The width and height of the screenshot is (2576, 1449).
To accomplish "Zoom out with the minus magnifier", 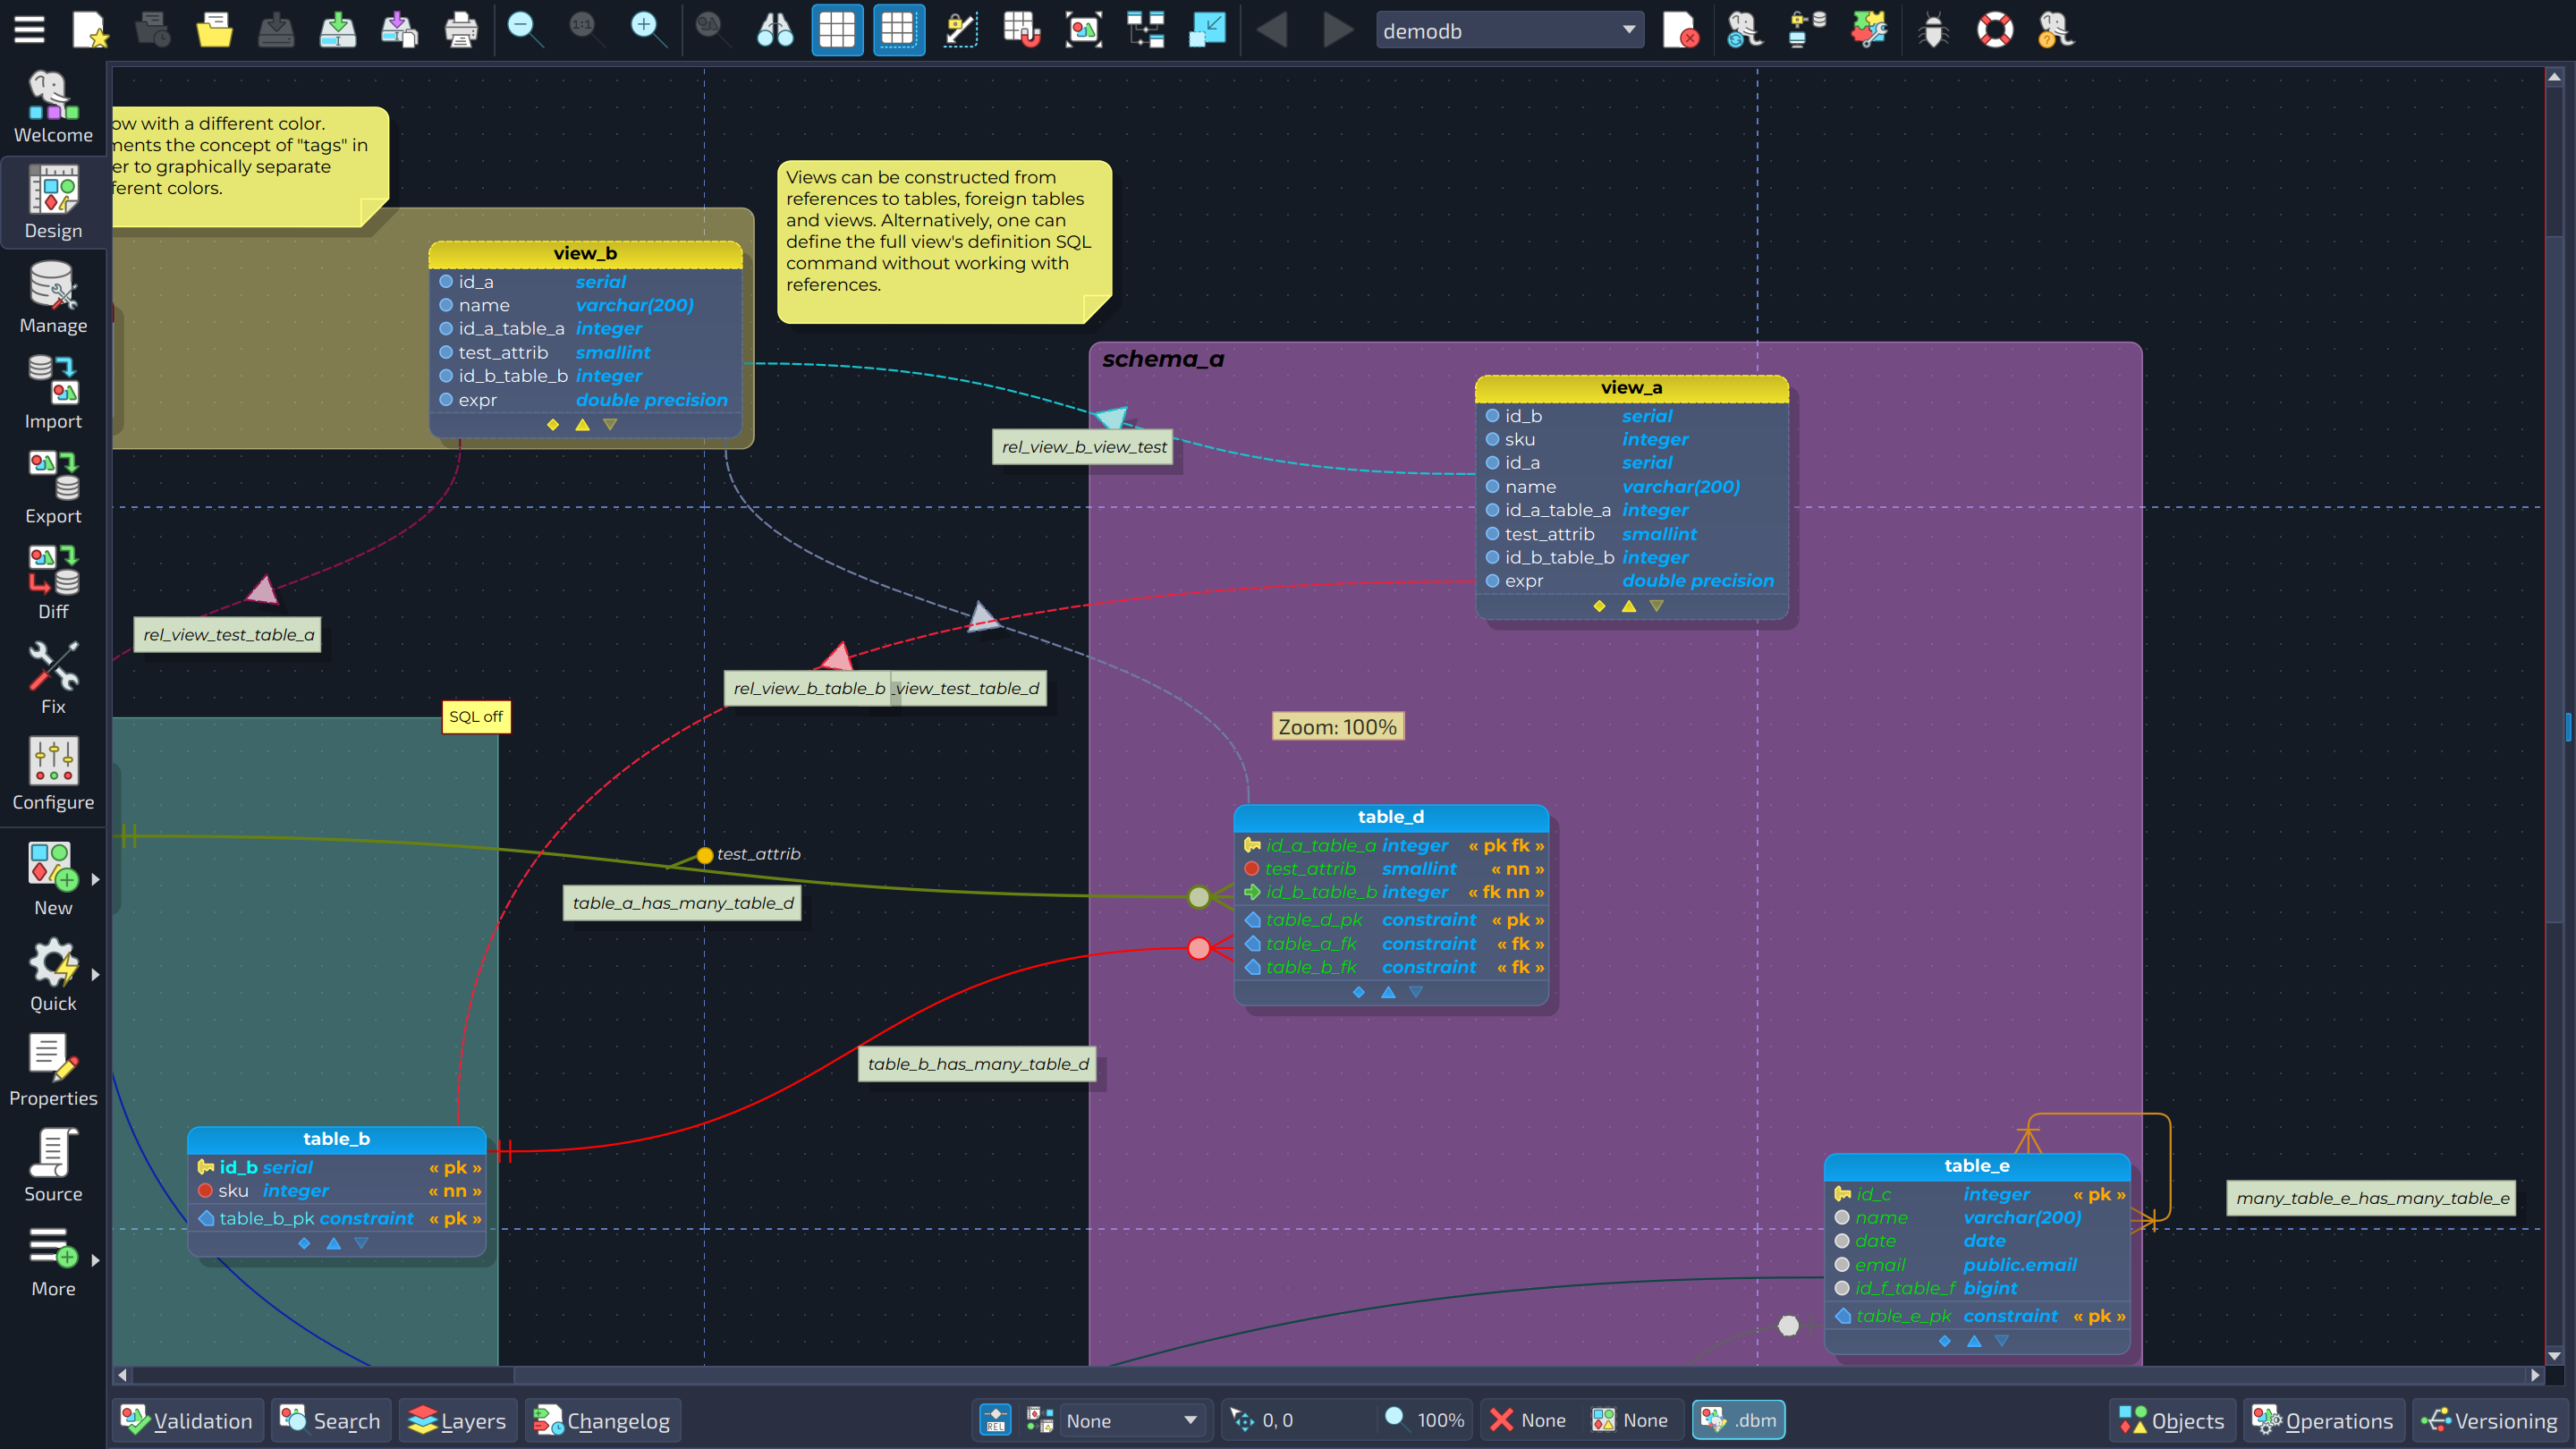I will pos(524,30).
